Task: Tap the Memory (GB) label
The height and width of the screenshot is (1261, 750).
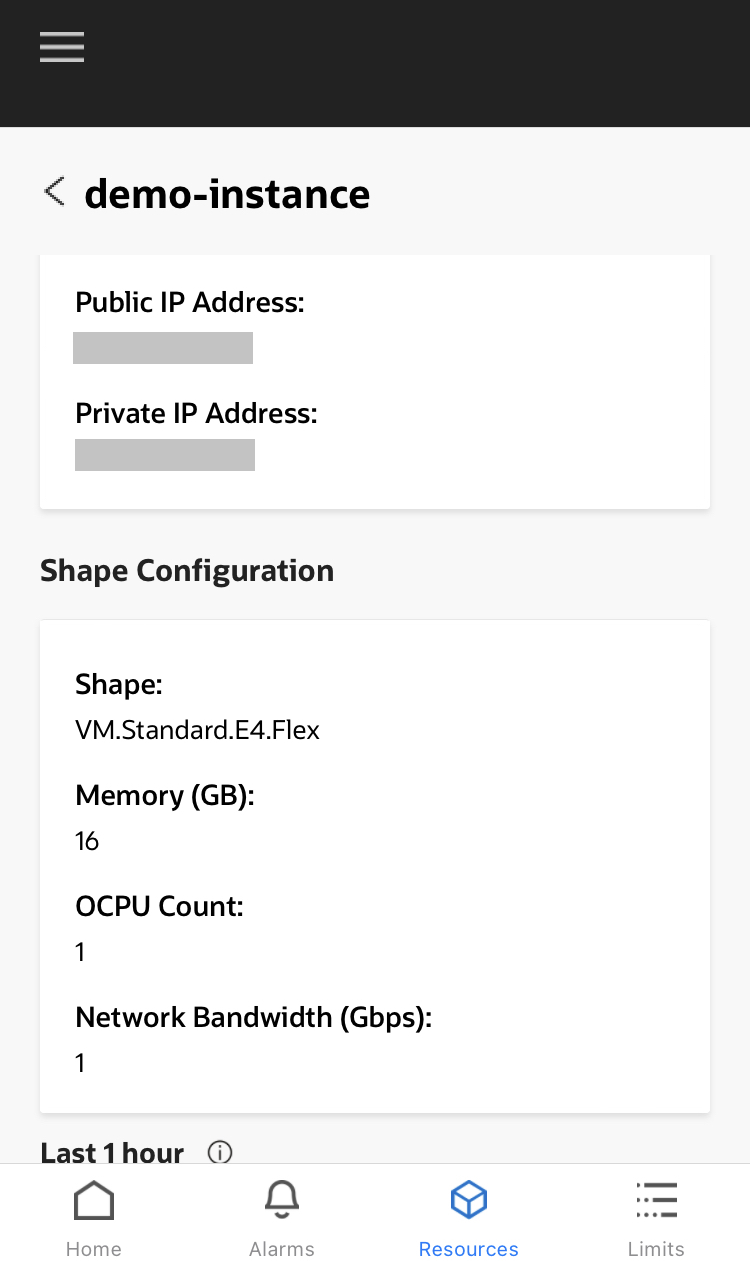Action: click(x=165, y=796)
